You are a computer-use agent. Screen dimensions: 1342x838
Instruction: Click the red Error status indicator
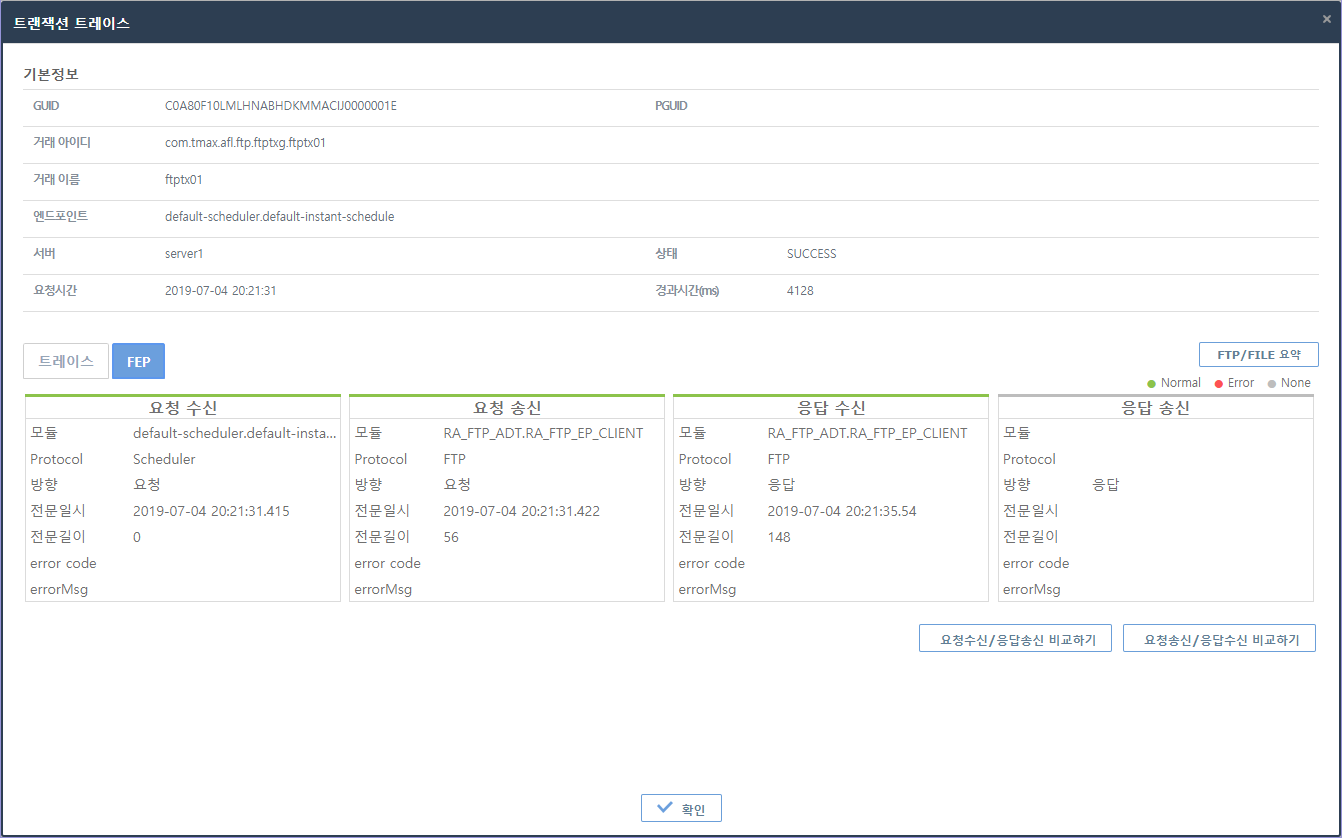tap(1220, 382)
